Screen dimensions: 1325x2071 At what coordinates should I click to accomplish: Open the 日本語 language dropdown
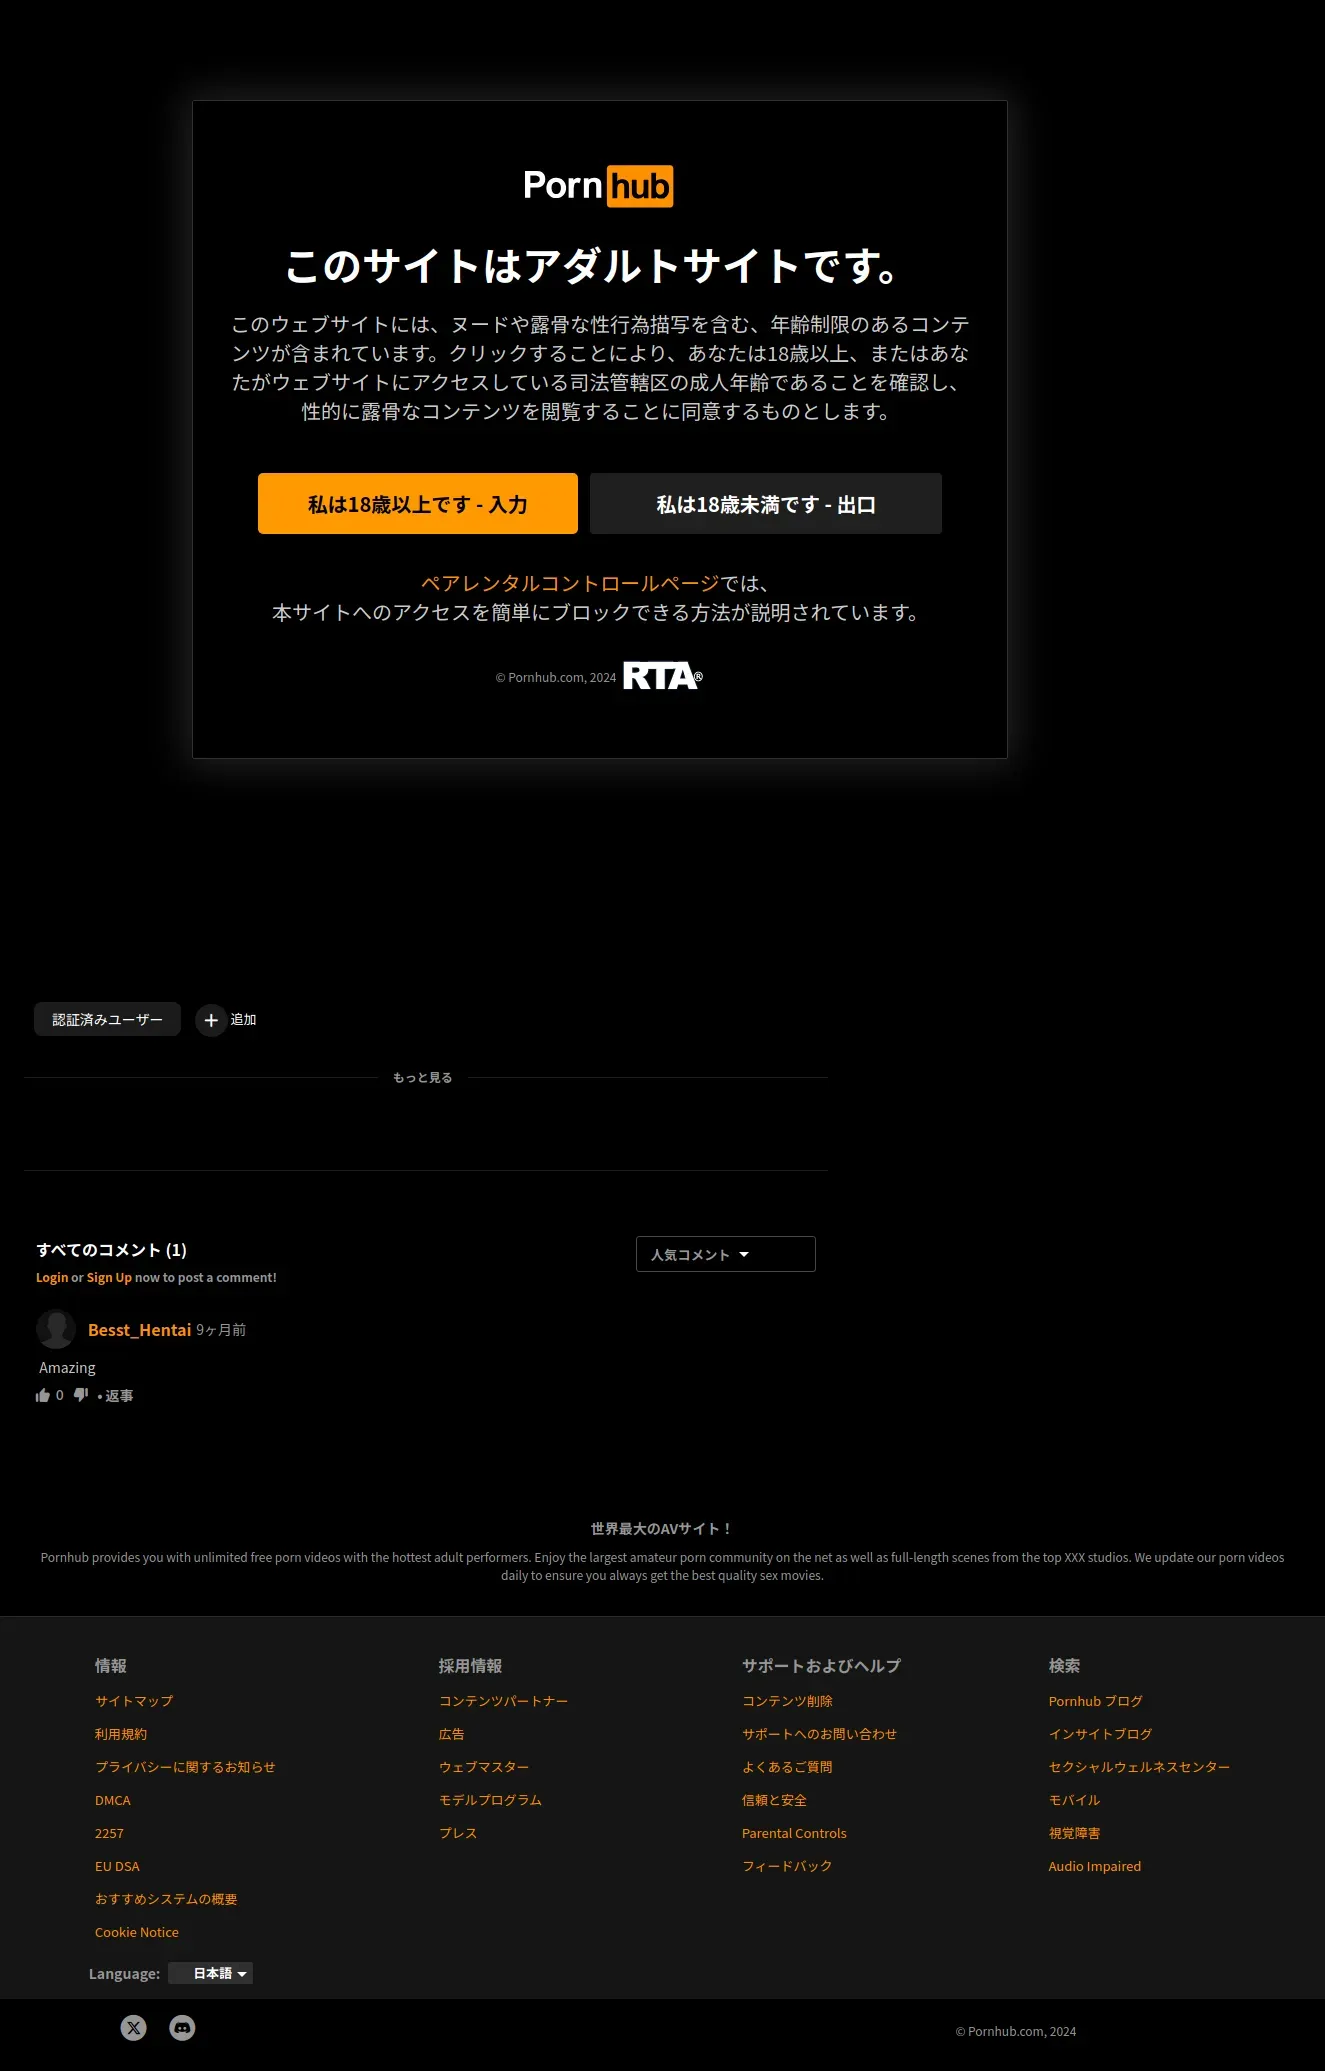click(x=211, y=1973)
